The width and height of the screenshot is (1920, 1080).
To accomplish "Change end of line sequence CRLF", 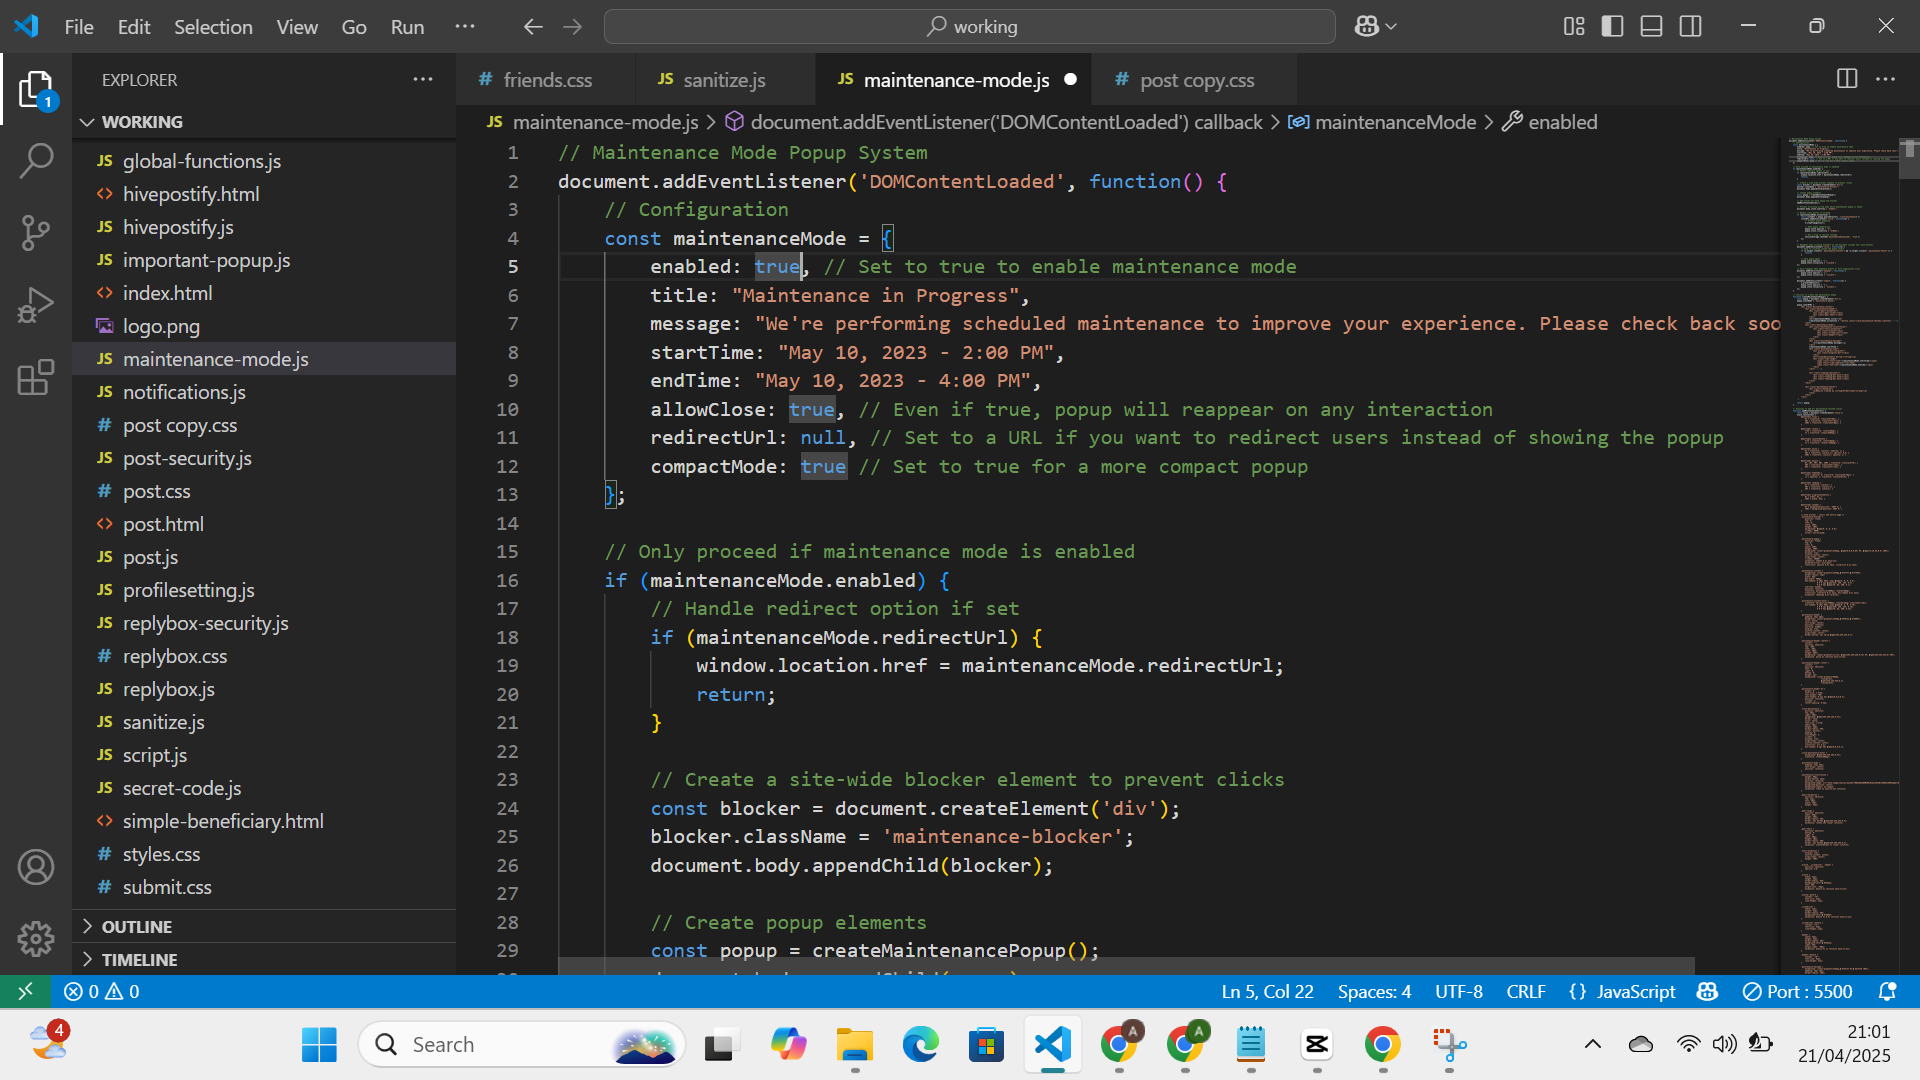I will point(1526,991).
